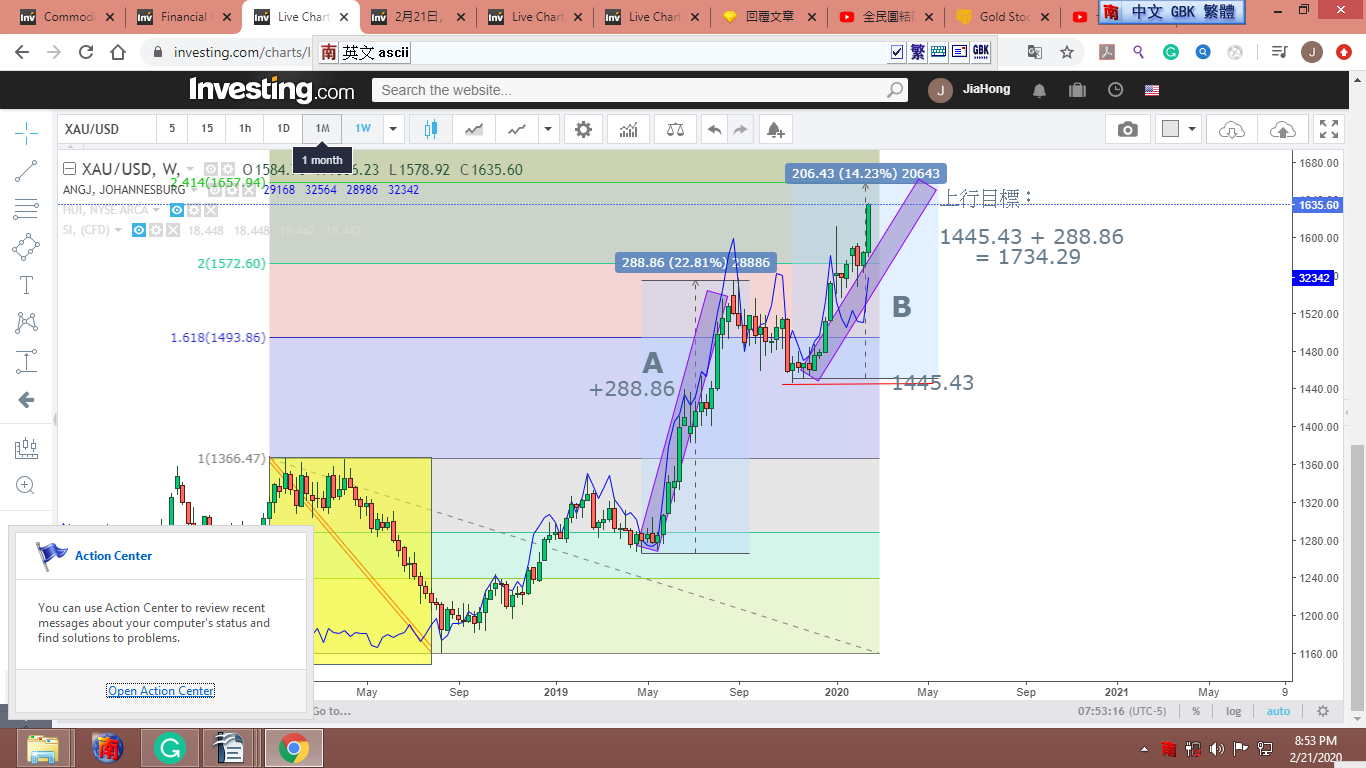The image size is (1366, 768).
Task: Toggle log scale on the chart
Action: (x=1234, y=711)
